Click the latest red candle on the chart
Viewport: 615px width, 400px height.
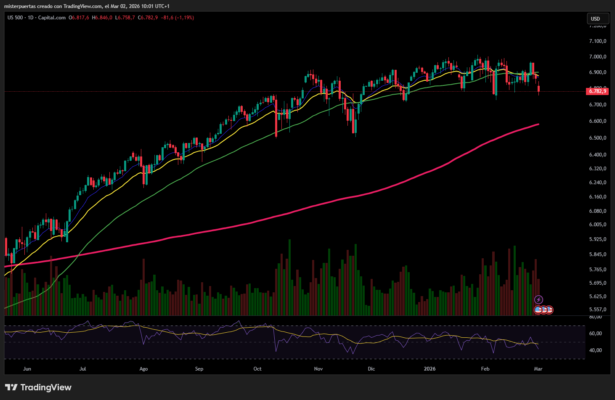click(x=540, y=90)
